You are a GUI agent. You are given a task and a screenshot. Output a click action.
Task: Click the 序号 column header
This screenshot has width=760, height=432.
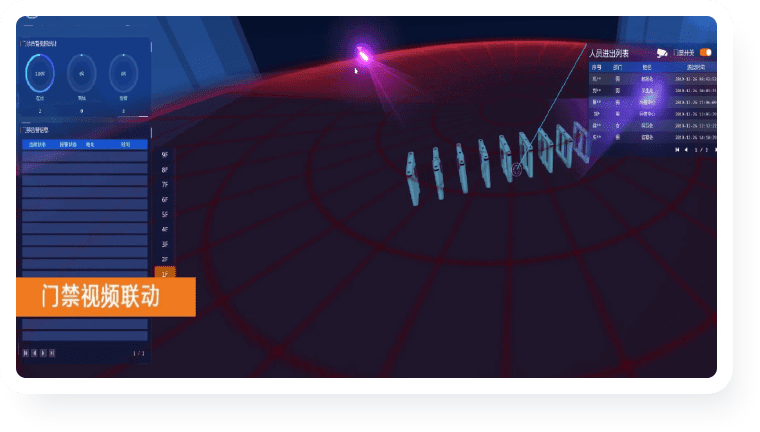tap(597, 67)
